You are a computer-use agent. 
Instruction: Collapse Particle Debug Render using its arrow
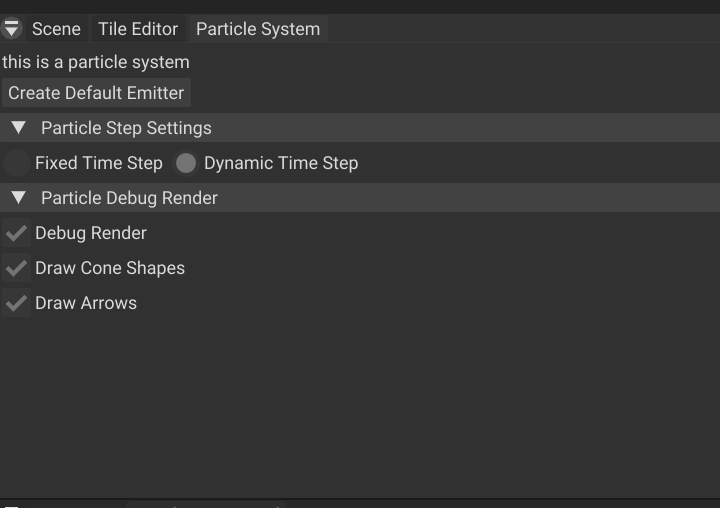pyautogui.click(x=18, y=198)
